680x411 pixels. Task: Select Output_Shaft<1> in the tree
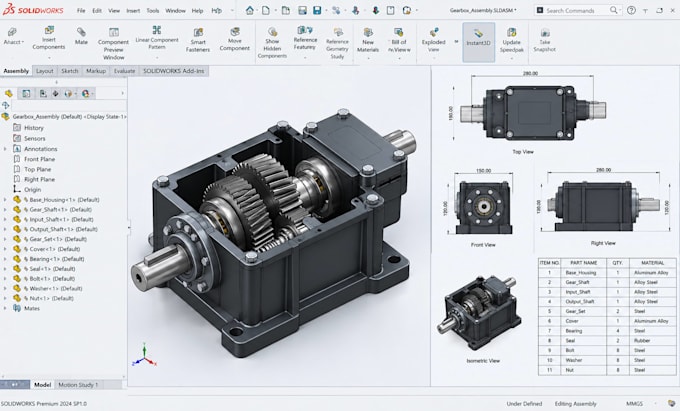point(60,229)
